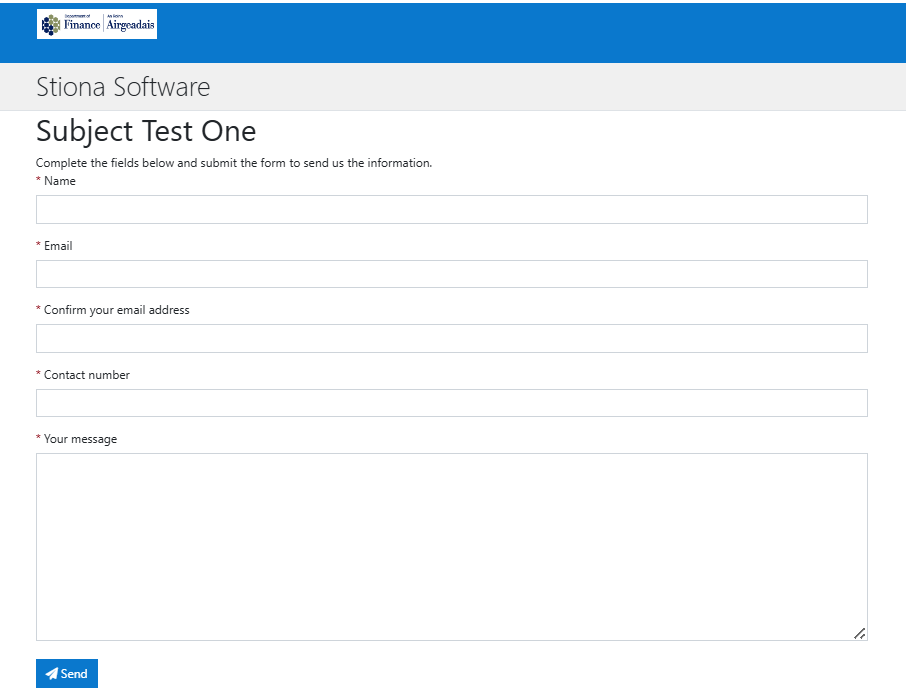Click the Contact number input field
Screen dimensions: 906x698
point(451,403)
